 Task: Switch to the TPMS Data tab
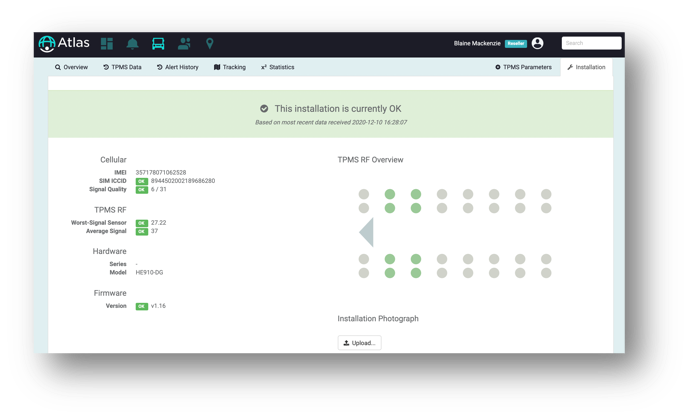pos(122,67)
